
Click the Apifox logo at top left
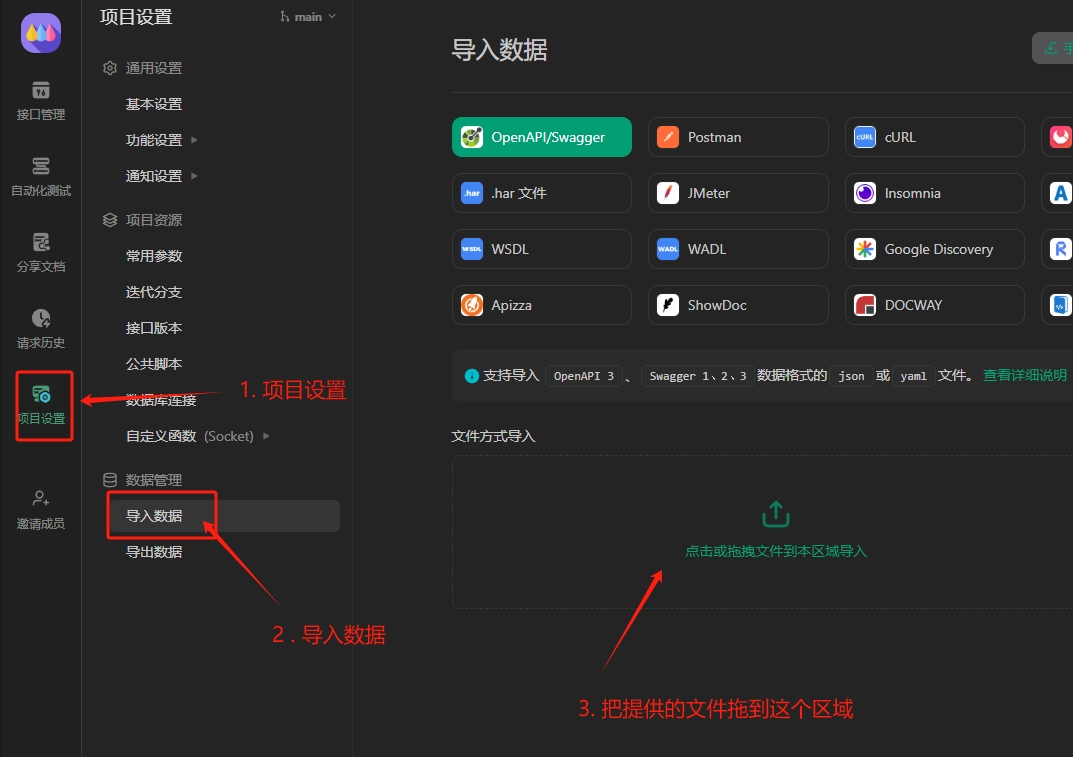40,33
